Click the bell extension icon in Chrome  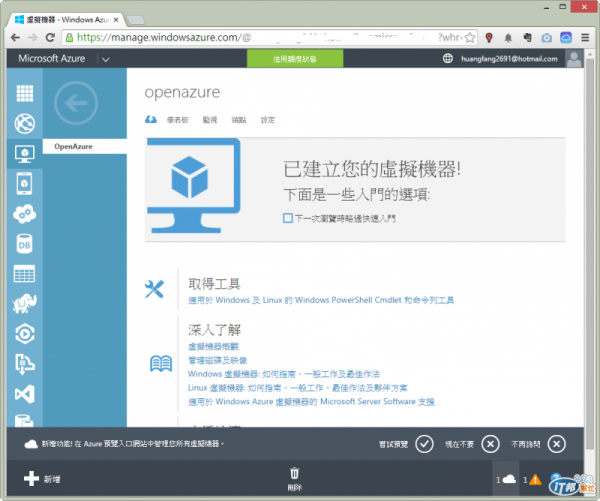508,38
